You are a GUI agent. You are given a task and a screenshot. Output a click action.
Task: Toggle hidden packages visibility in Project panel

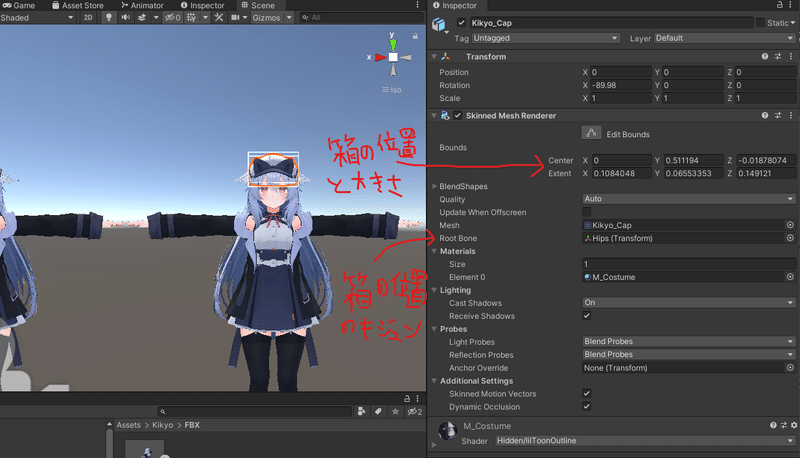click(x=414, y=412)
